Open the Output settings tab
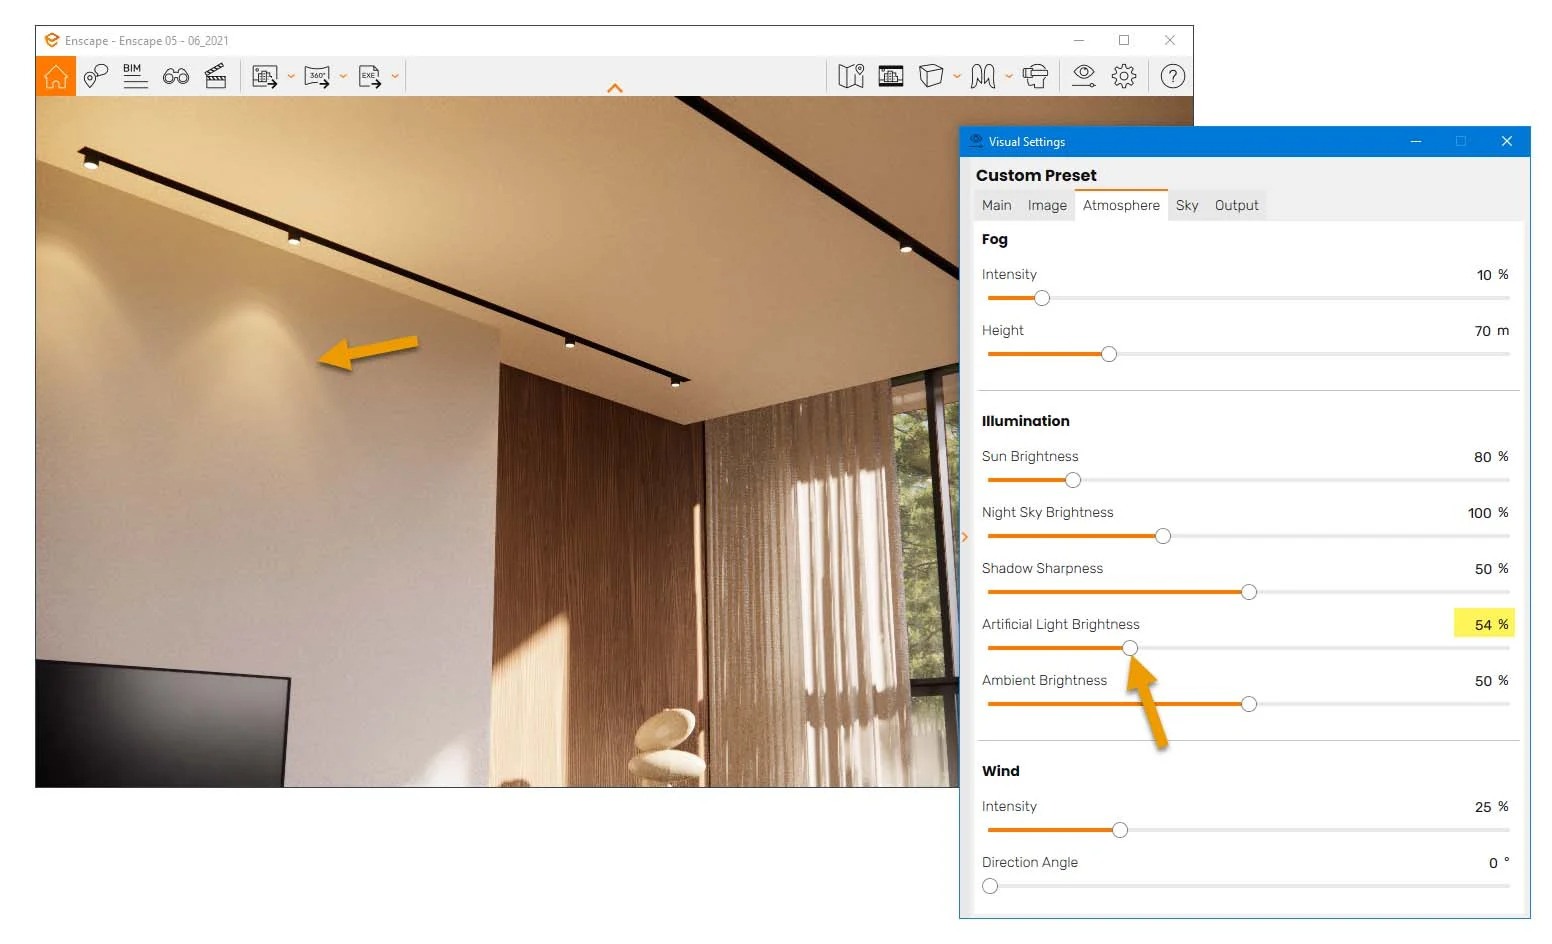Image resolution: width=1552 pixels, height=944 pixels. pos(1236,205)
